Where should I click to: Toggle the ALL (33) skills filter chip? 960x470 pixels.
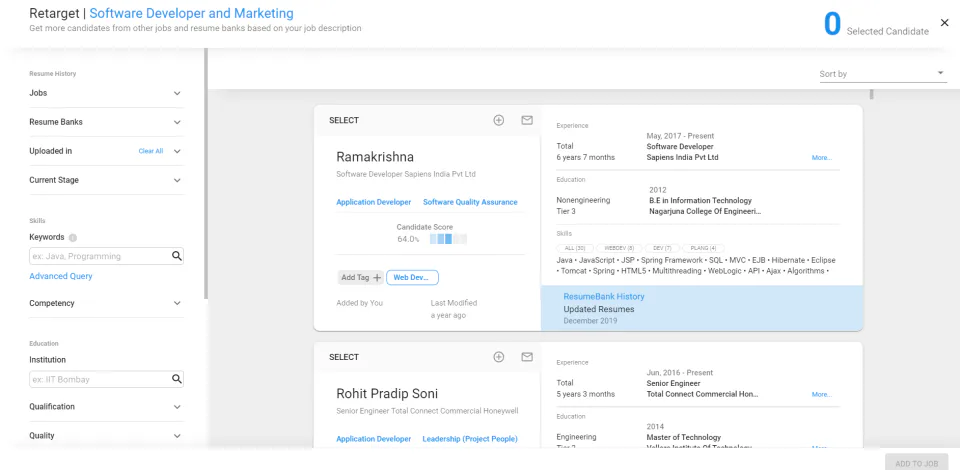tap(574, 247)
